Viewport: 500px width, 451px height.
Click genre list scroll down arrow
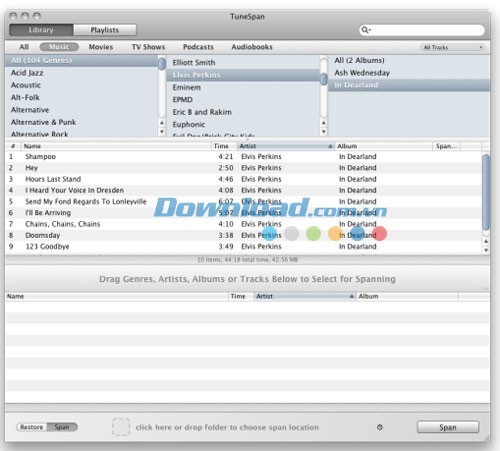[x=162, y=132]
